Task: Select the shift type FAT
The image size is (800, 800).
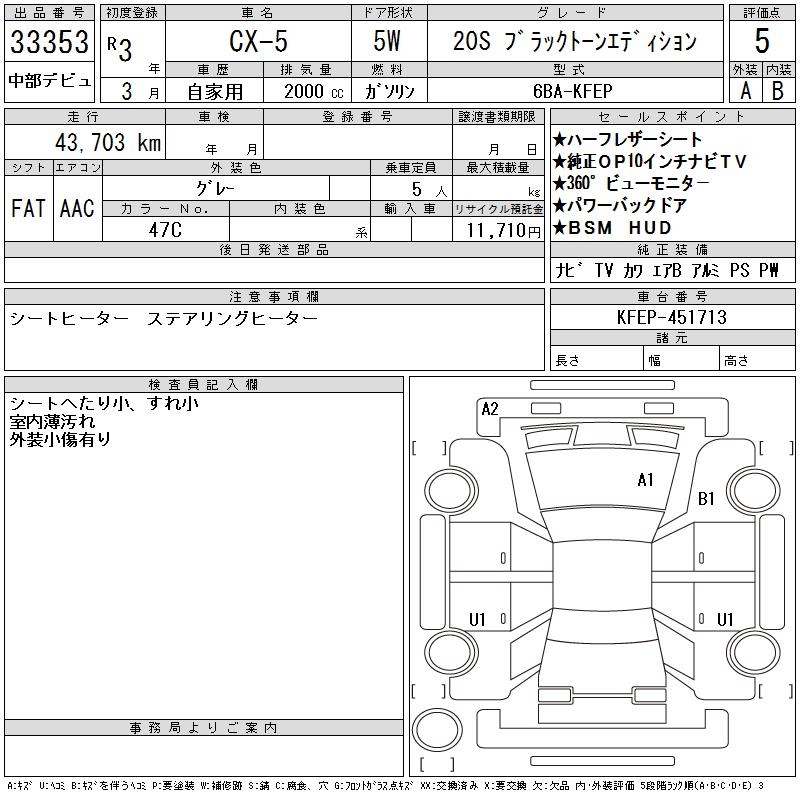Action: [28, 208]
